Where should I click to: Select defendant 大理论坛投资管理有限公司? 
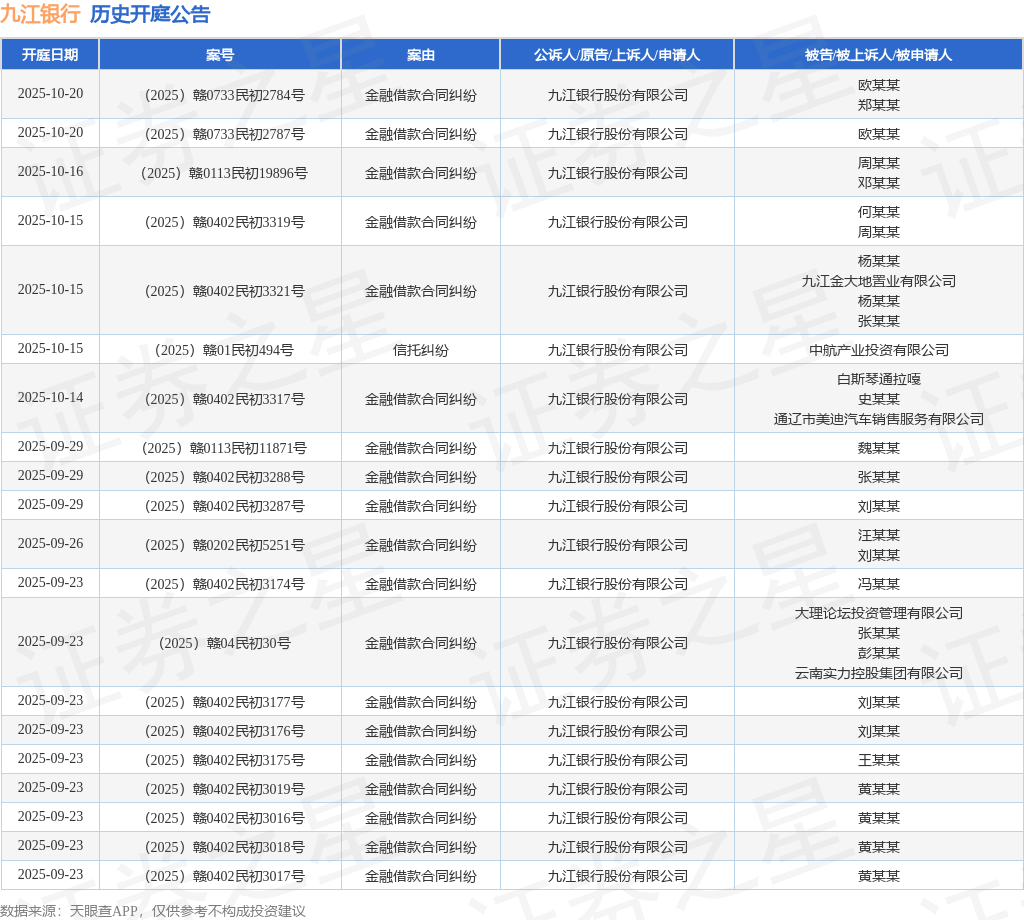(x=878, y=613)
